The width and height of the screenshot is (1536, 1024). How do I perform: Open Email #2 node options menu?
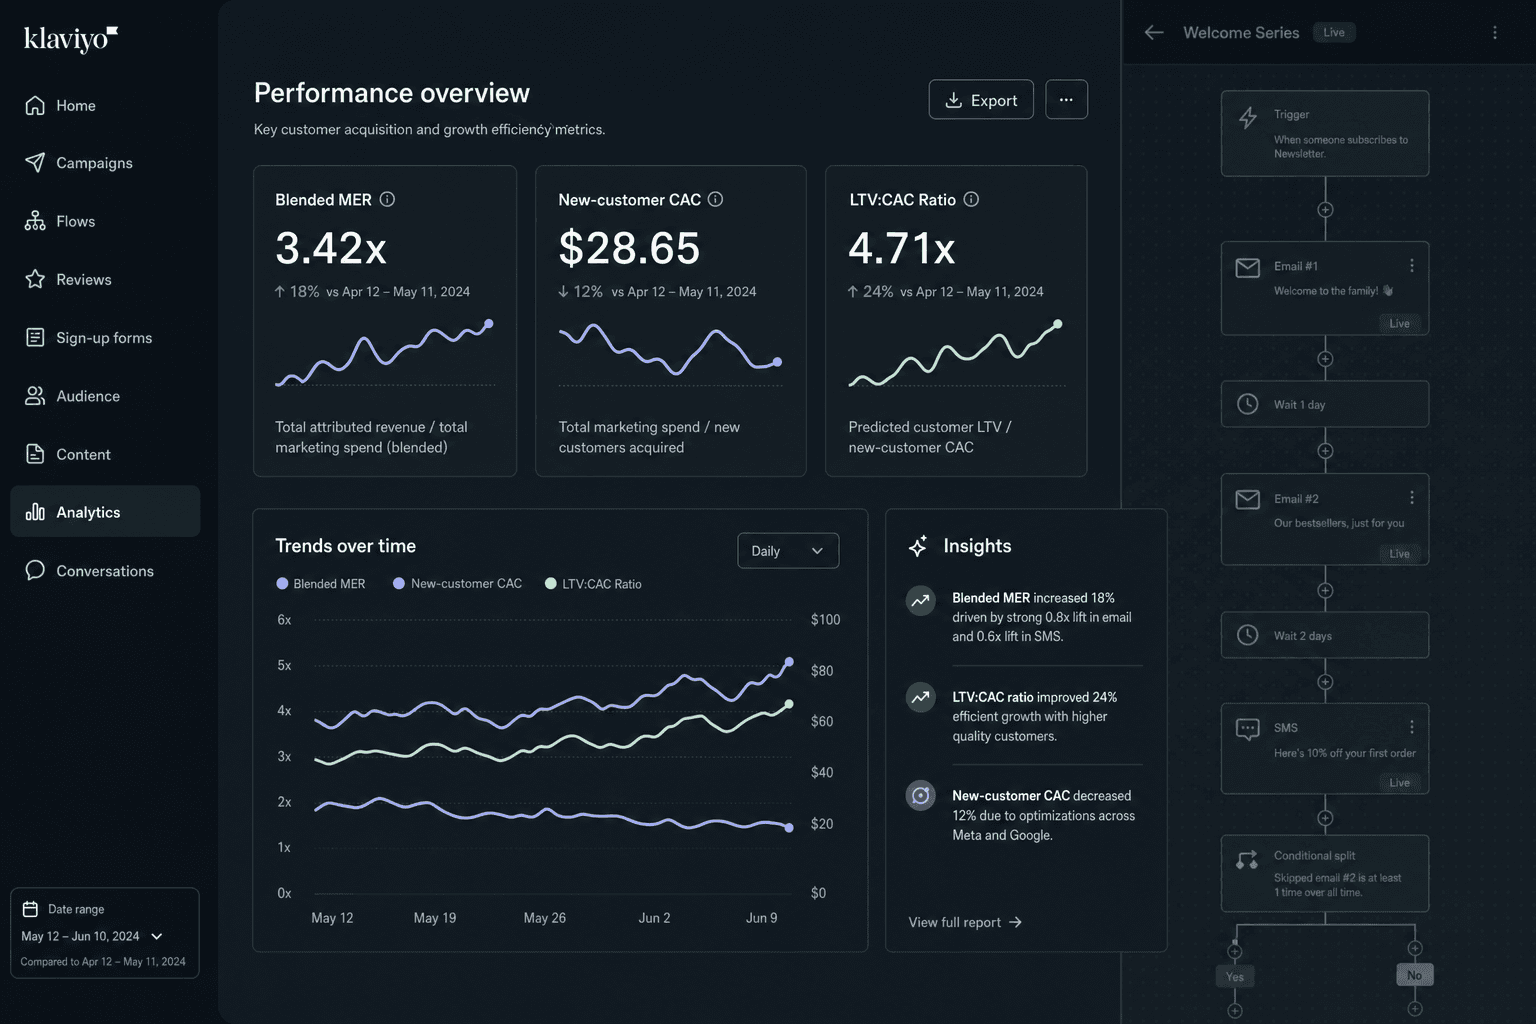[x=1412, y=498]
